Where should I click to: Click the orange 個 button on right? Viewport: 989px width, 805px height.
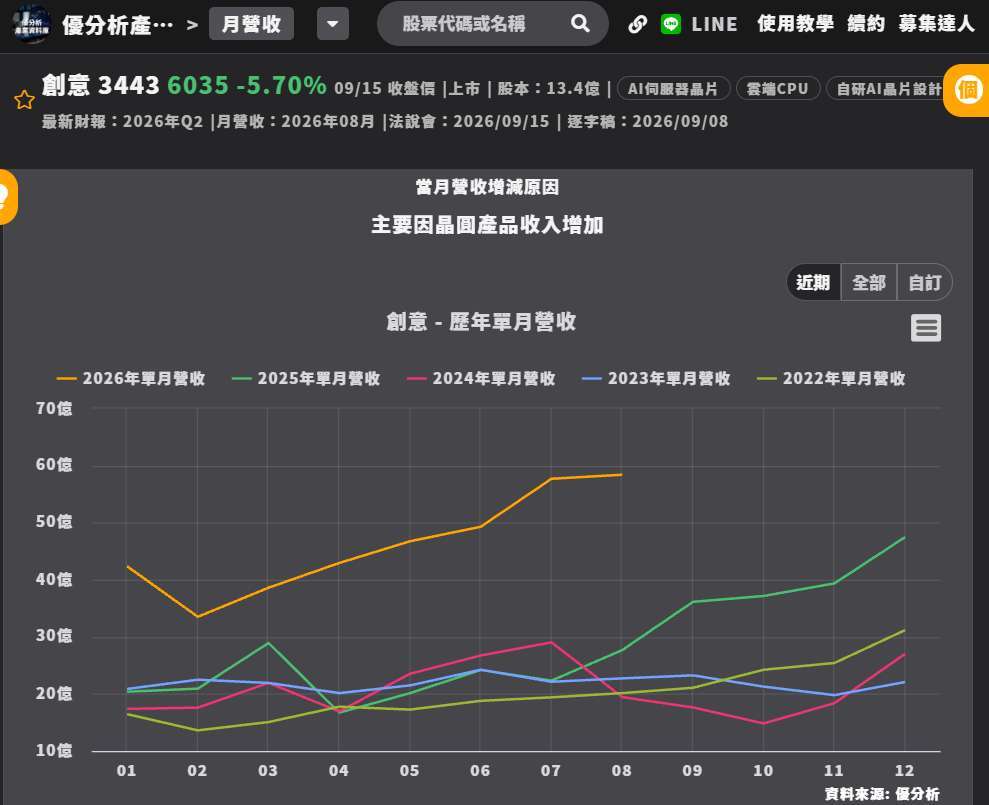coord(968,90)
